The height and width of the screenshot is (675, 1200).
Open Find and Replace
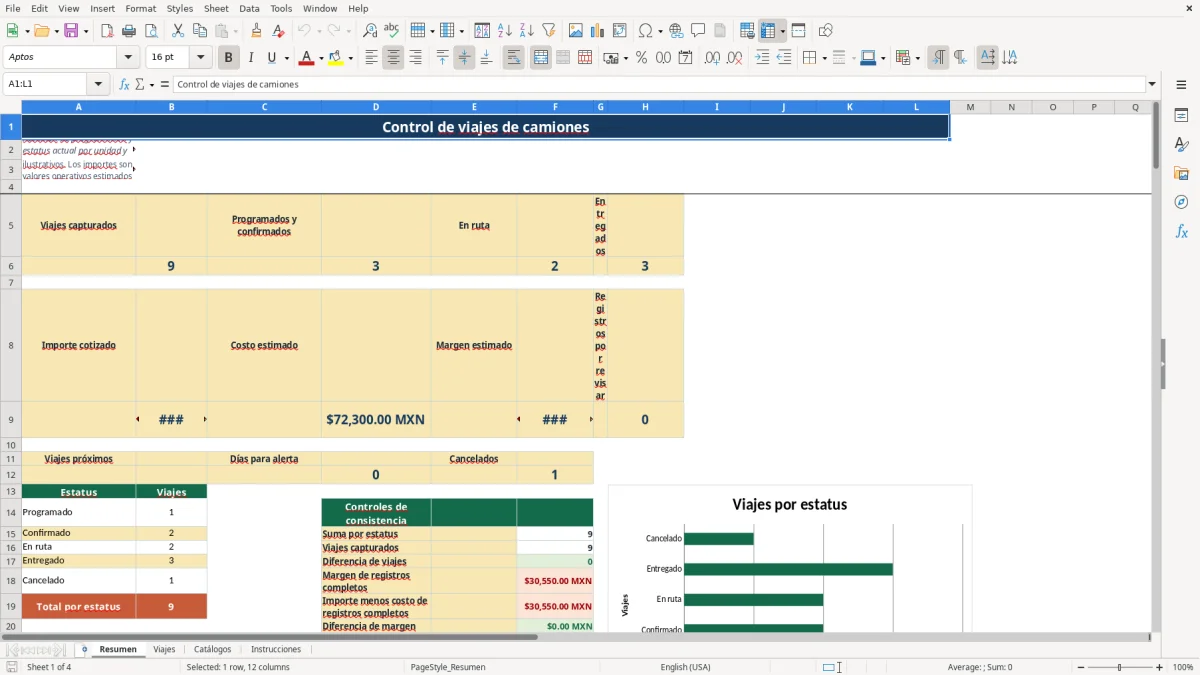click(370, 31)
